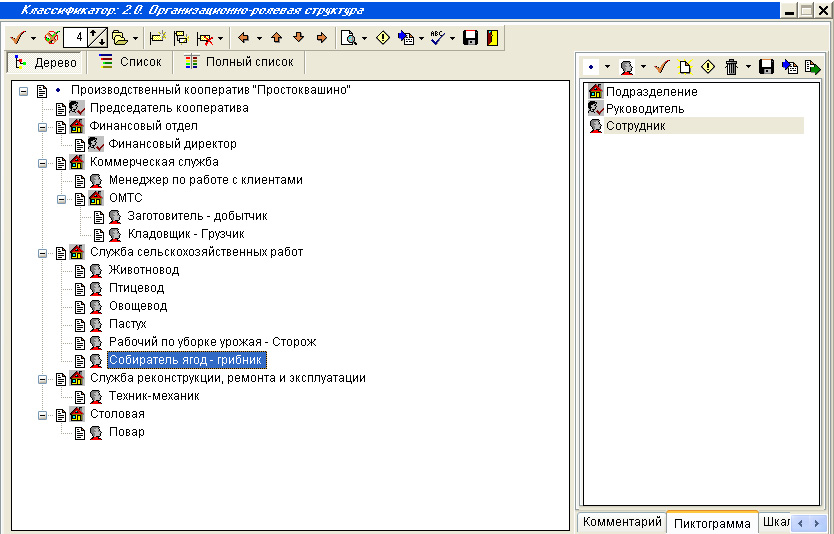Click the yellow diamond warning icon in main toolbar
The image size is (834, 534).
(x=382, y=38)
